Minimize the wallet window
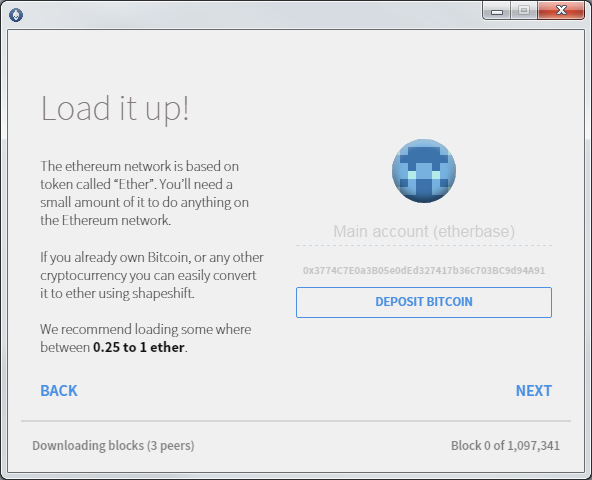 click(x=497, y=11)
